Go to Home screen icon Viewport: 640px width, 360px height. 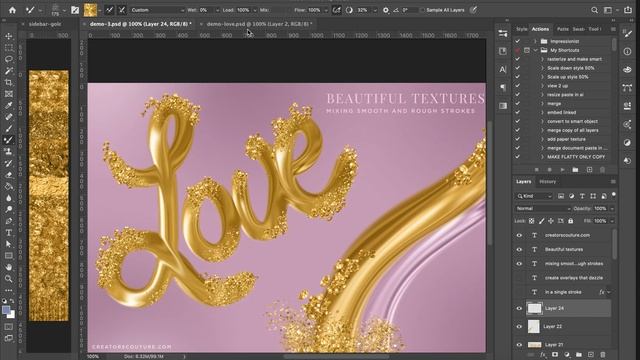pos(13,10)
